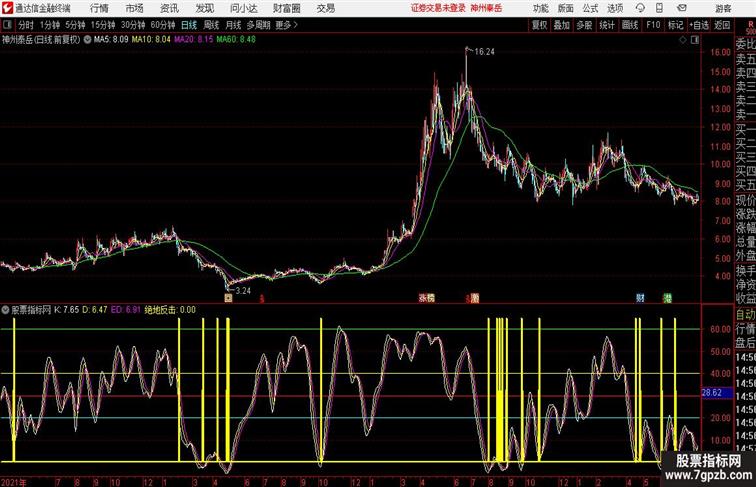
Task: Click the MA5: 8.09 indicator value
Action: [111, 40]
